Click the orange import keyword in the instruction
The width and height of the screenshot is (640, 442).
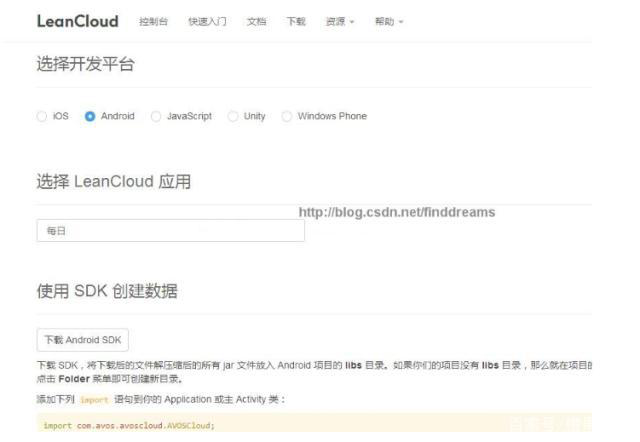(x=94, y=400)
